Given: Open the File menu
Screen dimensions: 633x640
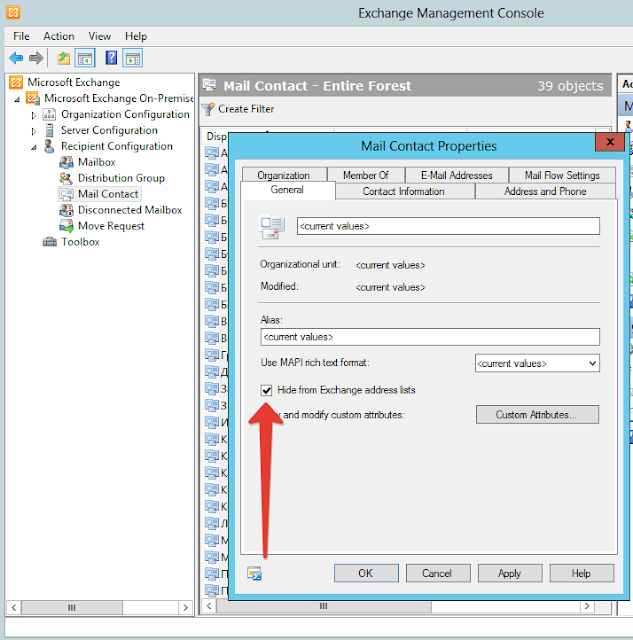Looking at the screenshot, I should [x=21, y=36].
